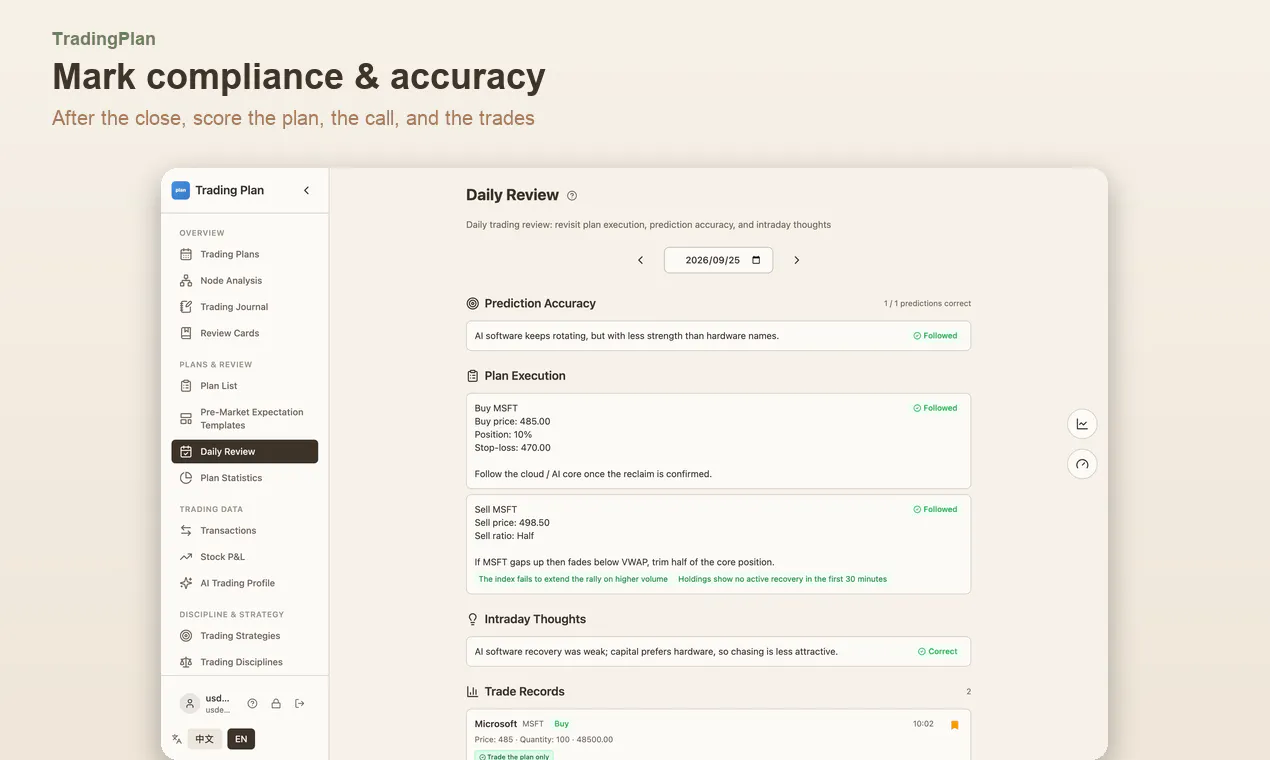Open the gauge floating button
The height and width of the screenshot is (760, 1270).
[1082, 464]
